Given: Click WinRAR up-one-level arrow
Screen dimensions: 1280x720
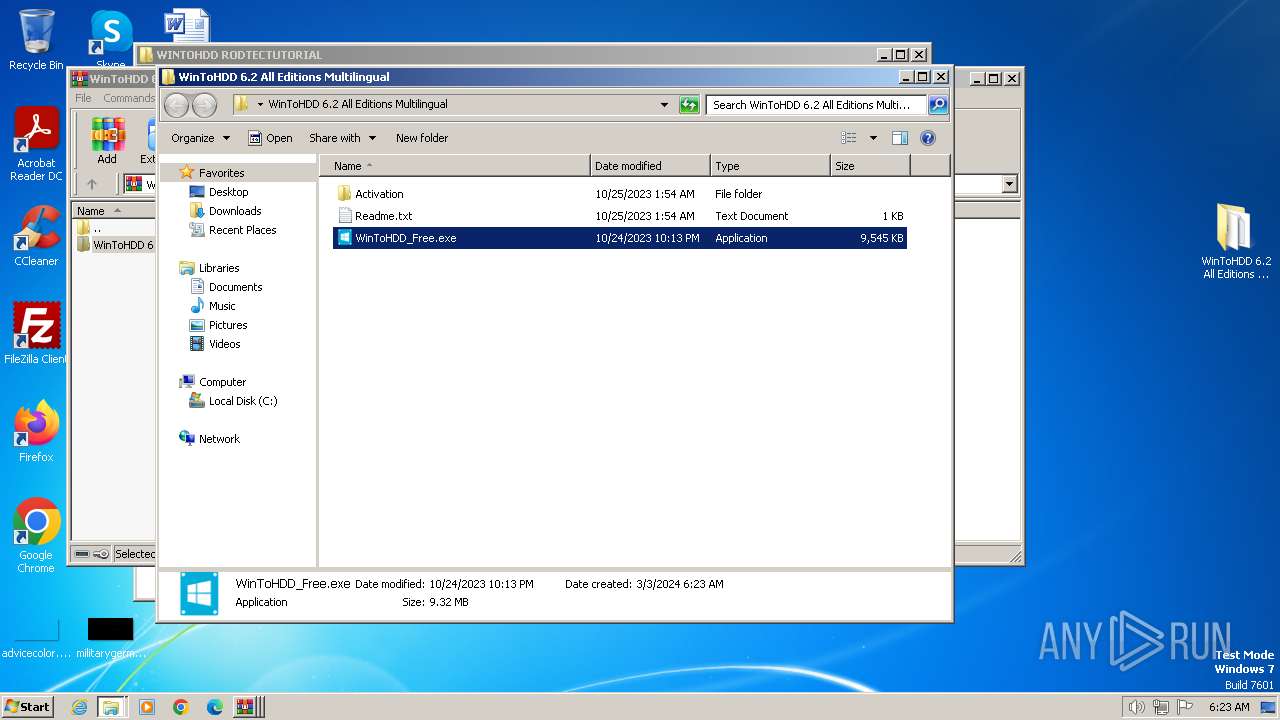Looking at the screenshot, I should (92, 184).
